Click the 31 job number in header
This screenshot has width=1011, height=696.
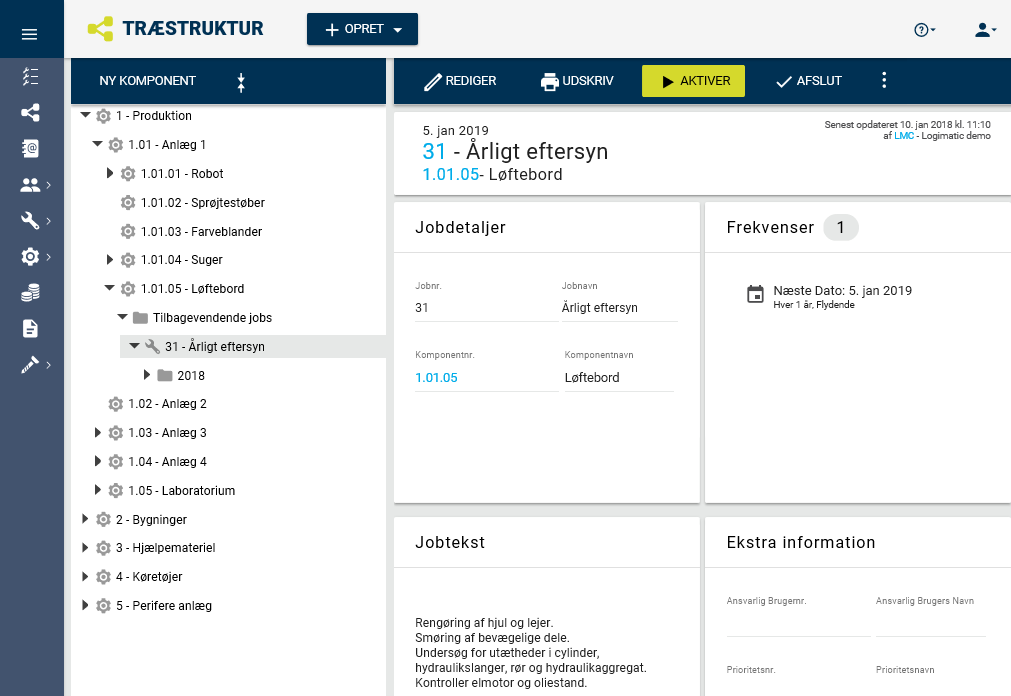coord(434,151)
